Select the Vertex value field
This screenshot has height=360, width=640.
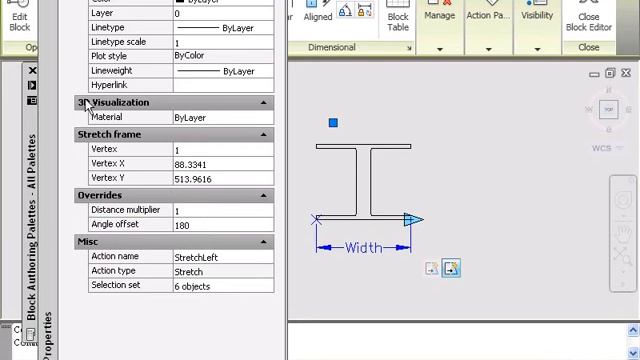tap(223, 150)
